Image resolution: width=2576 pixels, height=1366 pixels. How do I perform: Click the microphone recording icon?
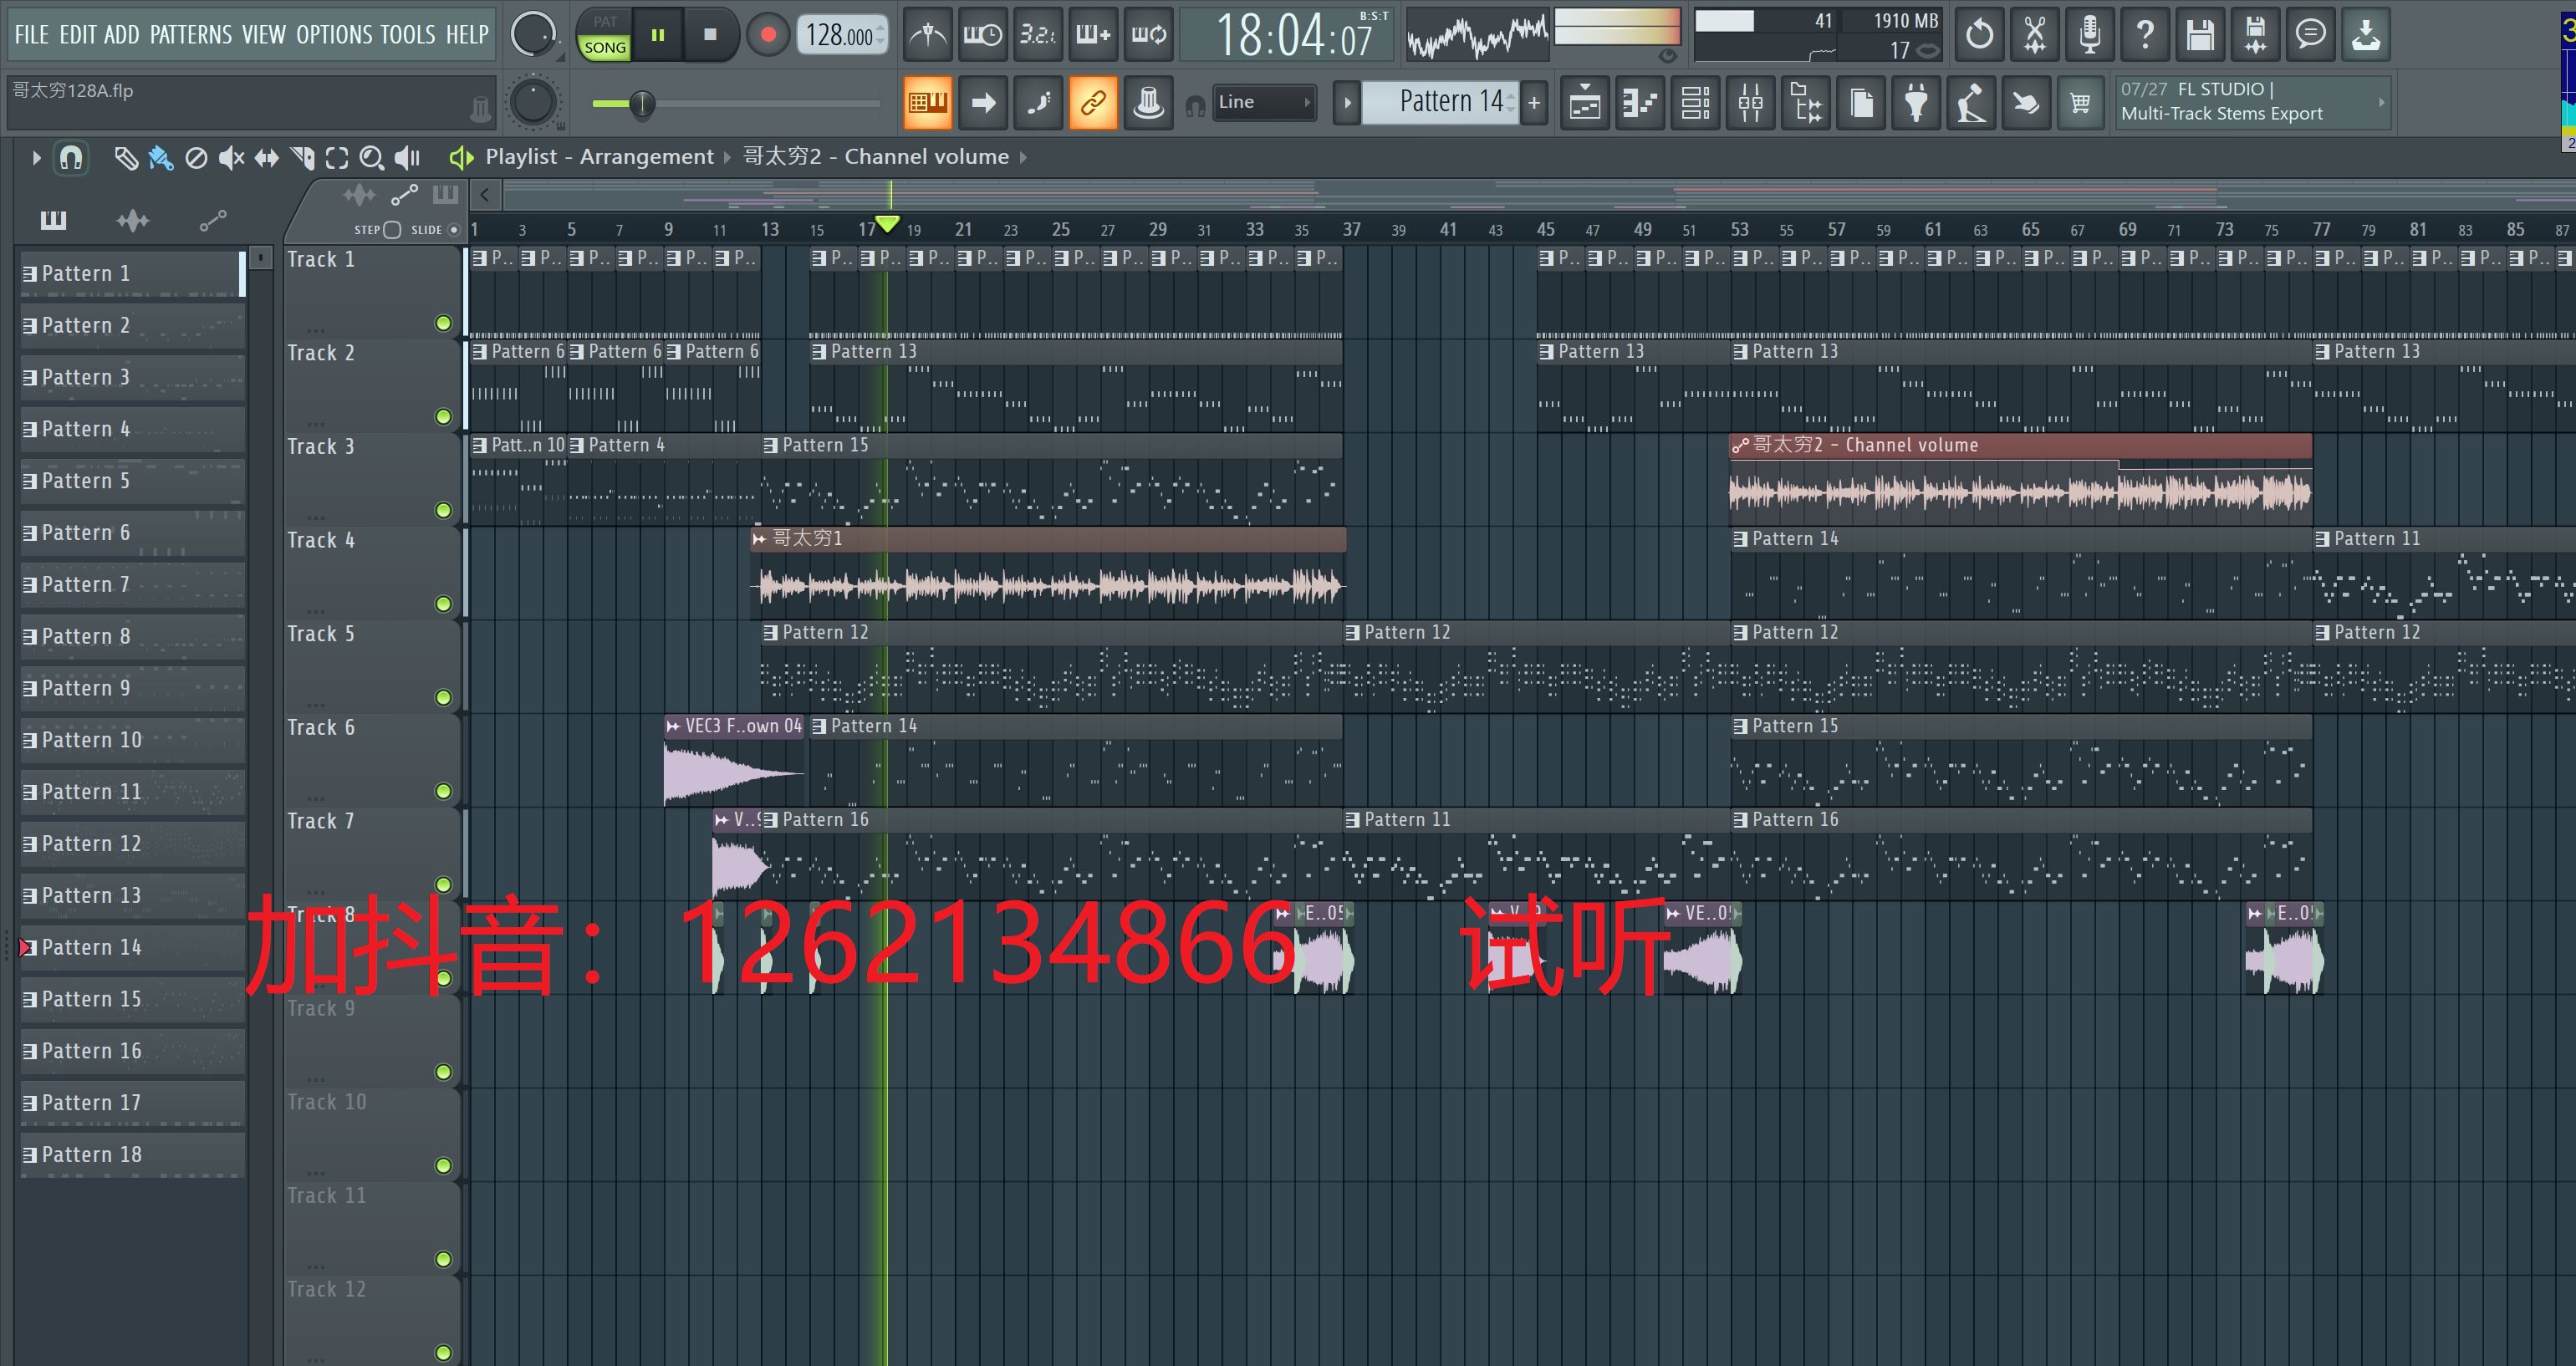tap(2089, 35)
